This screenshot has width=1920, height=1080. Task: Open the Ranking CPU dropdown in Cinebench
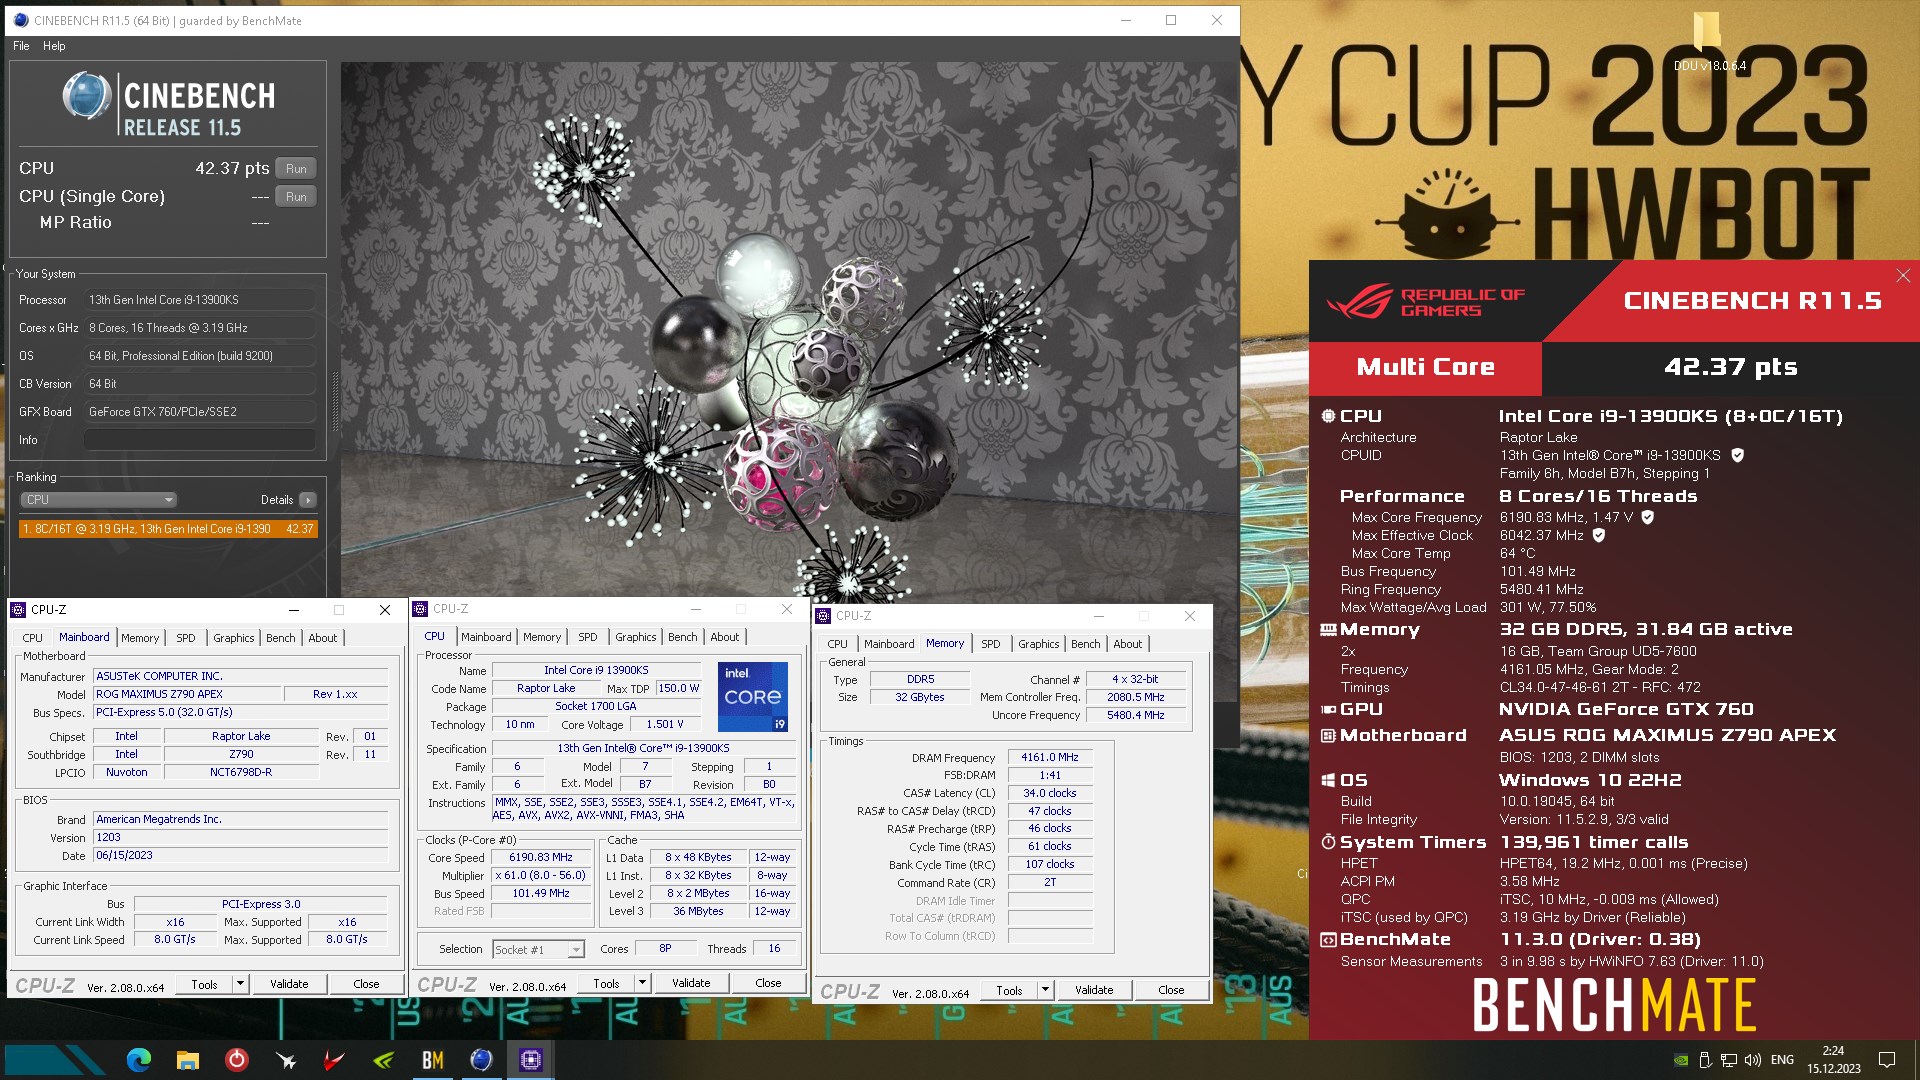(x=98, y=500)
